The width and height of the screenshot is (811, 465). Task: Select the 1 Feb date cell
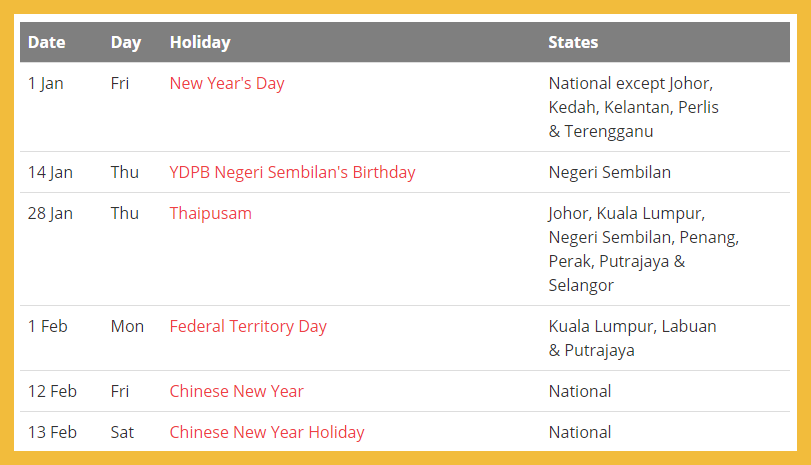click(47, 326)
